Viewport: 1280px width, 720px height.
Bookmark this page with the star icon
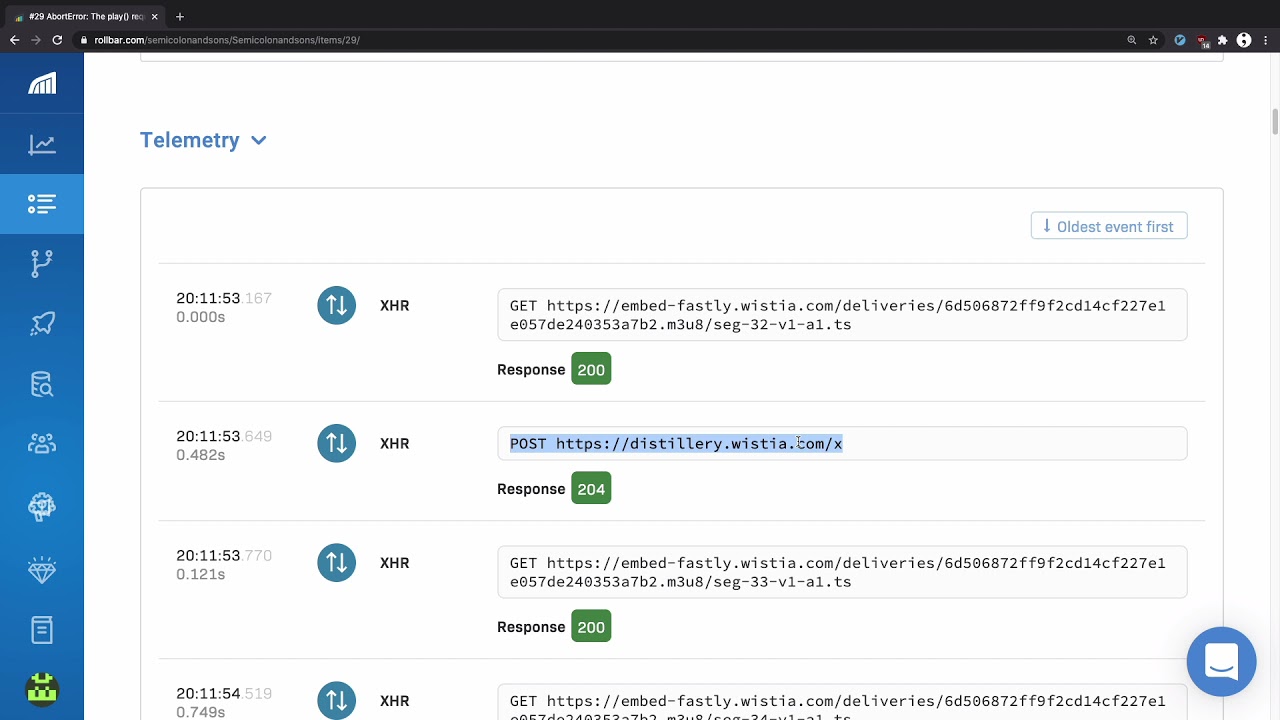click(x=1153, y=40)
